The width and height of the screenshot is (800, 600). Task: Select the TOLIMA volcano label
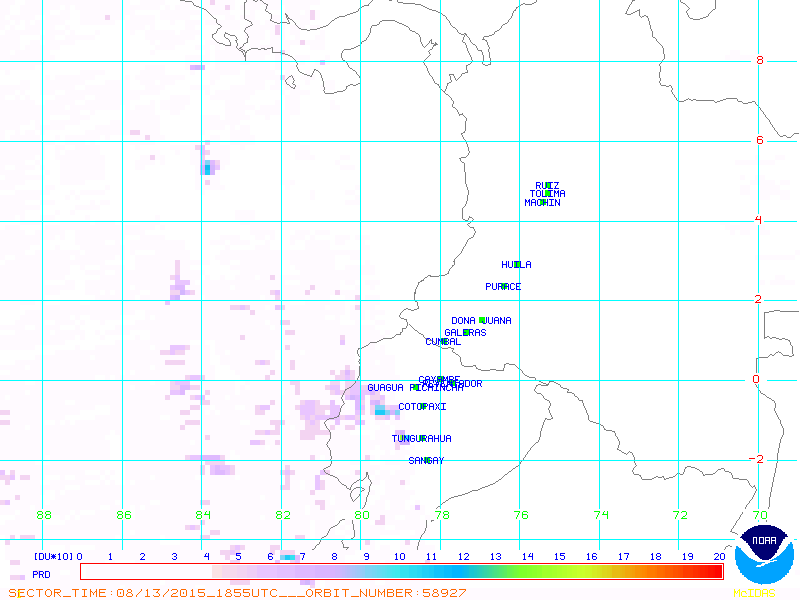tap(548, 194)
